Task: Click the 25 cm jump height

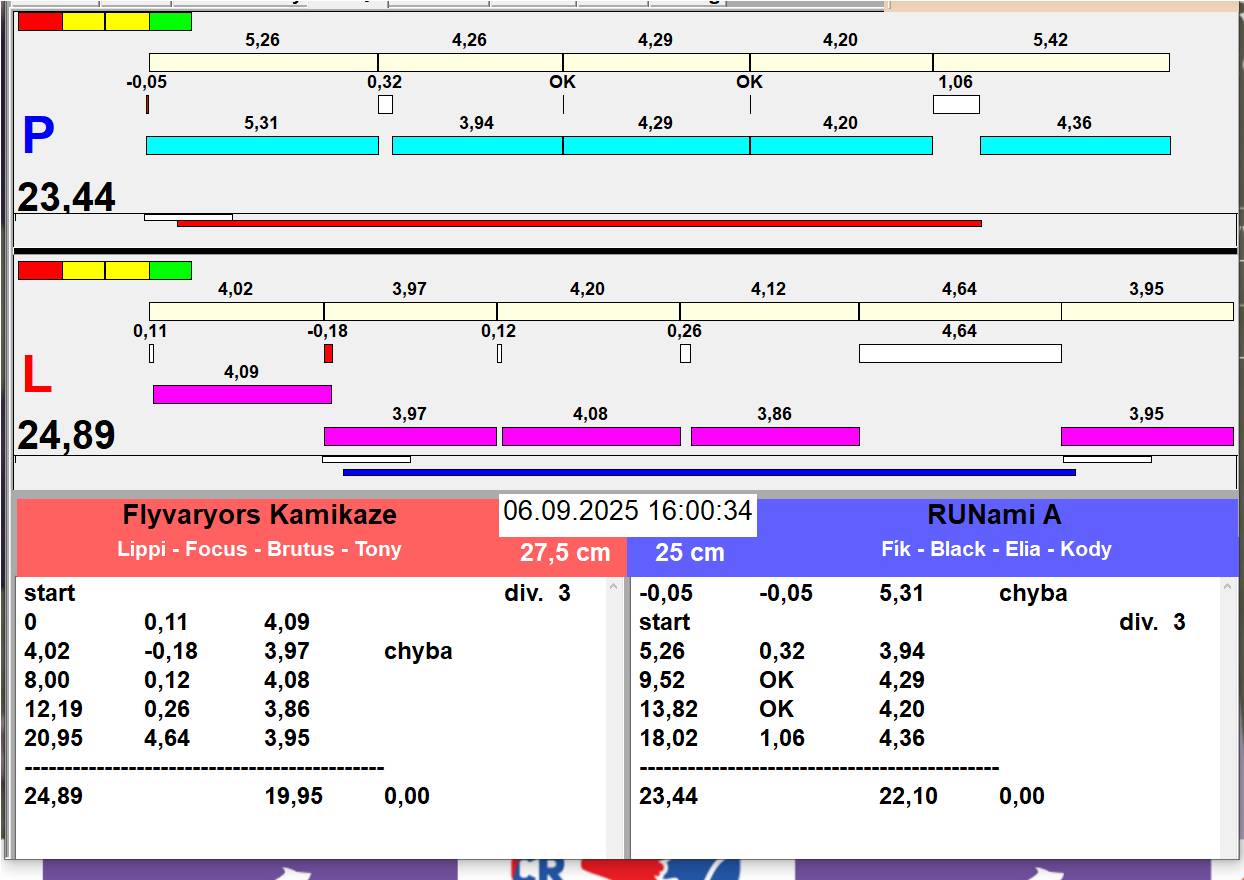Action: [690, 553]
